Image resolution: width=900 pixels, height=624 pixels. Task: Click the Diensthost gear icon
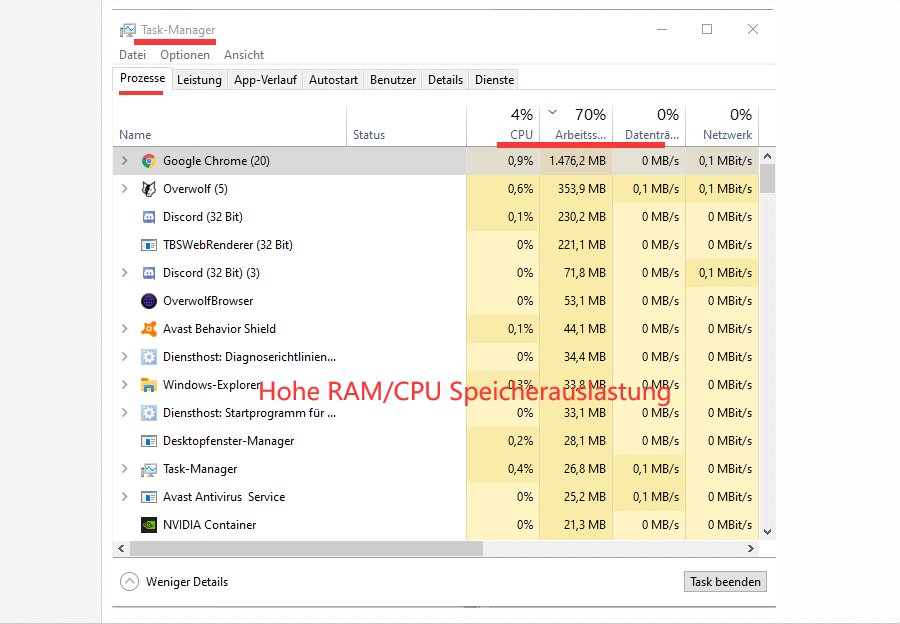(x=148, y=356)
